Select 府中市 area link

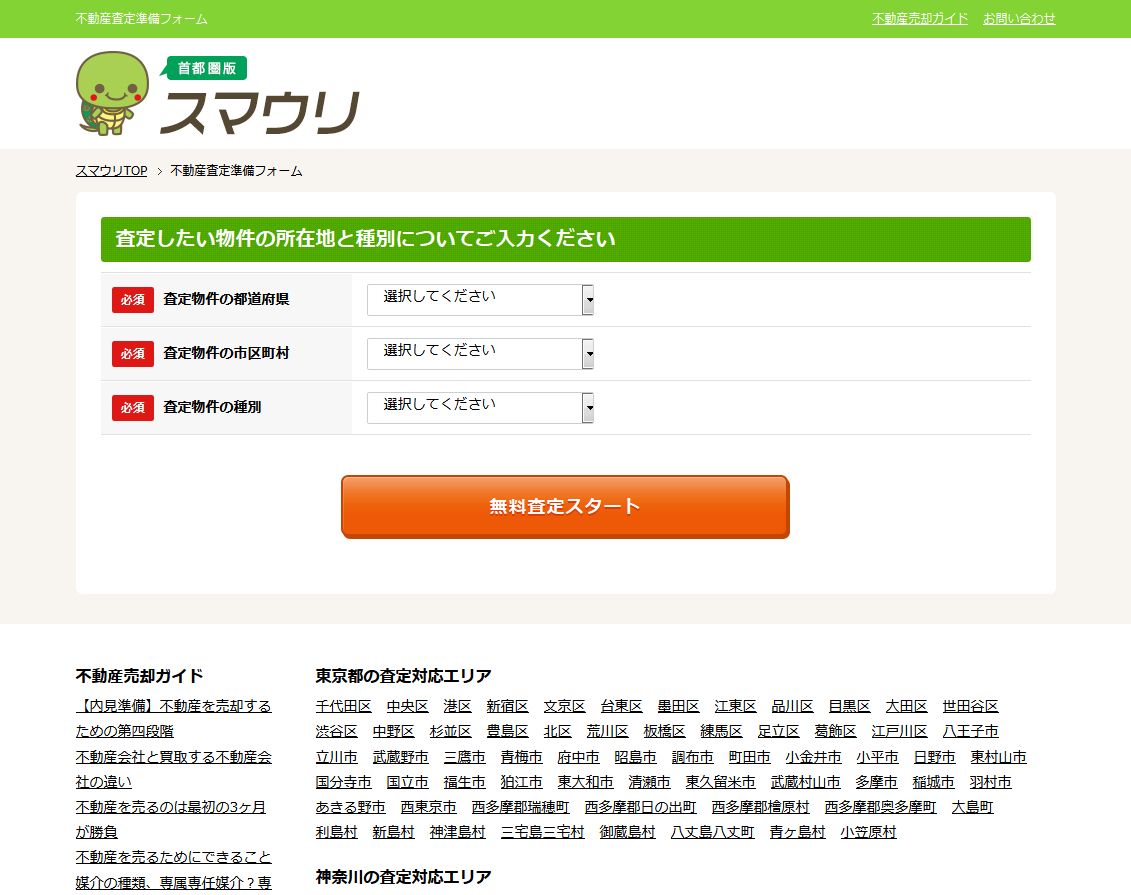click(x=578, y=757)
